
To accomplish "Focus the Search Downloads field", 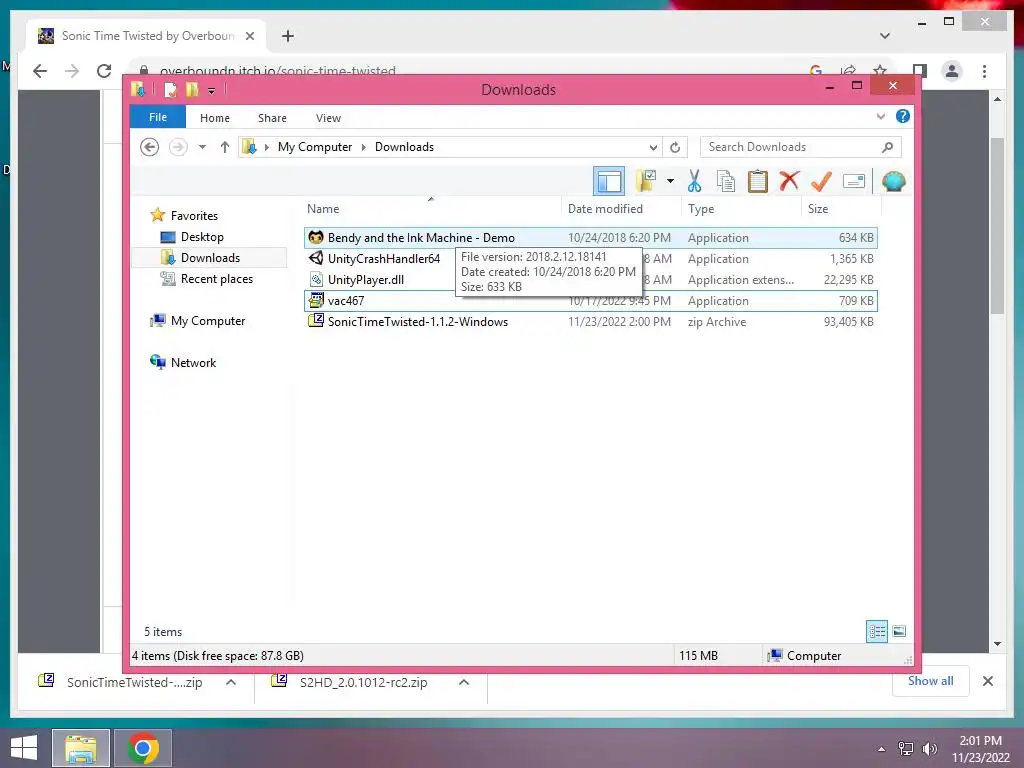I will tap(801, 147).
